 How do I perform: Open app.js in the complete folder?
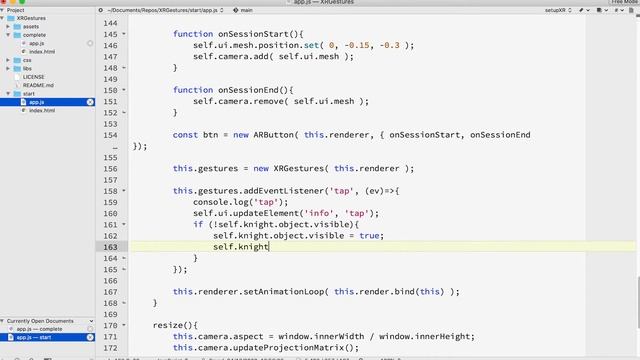[36, 43]
